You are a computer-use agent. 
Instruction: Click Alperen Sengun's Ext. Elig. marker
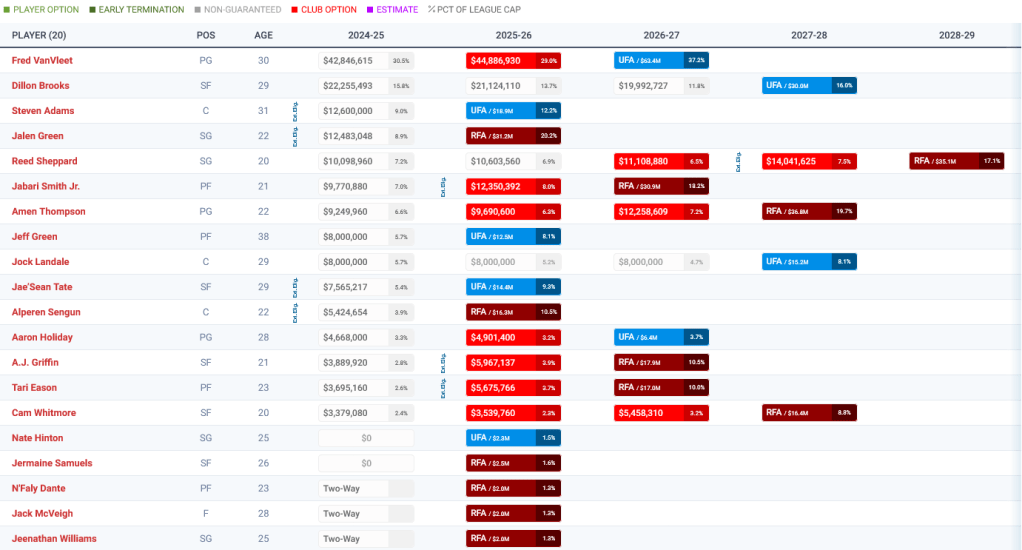(x=295, y=312)
